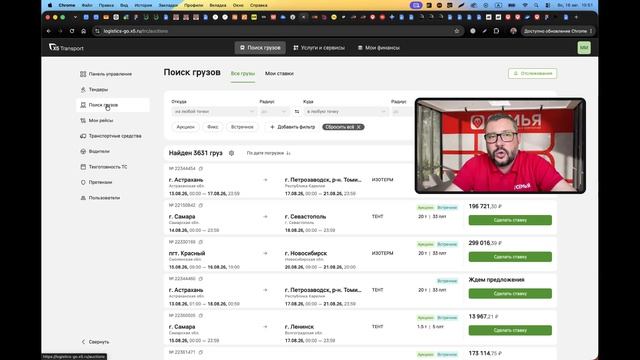
Task: Copy cargo number 22351471
Action: tap(200, 352)
